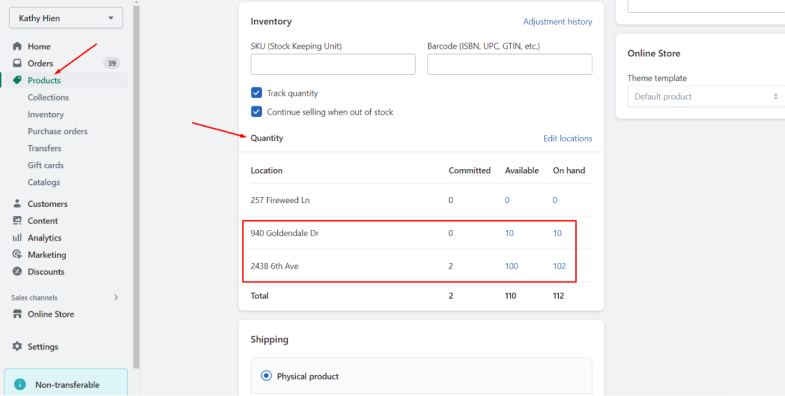
Task: Open the Theme template dropdown
Action: pyautogui.click(x=706, y=97)
